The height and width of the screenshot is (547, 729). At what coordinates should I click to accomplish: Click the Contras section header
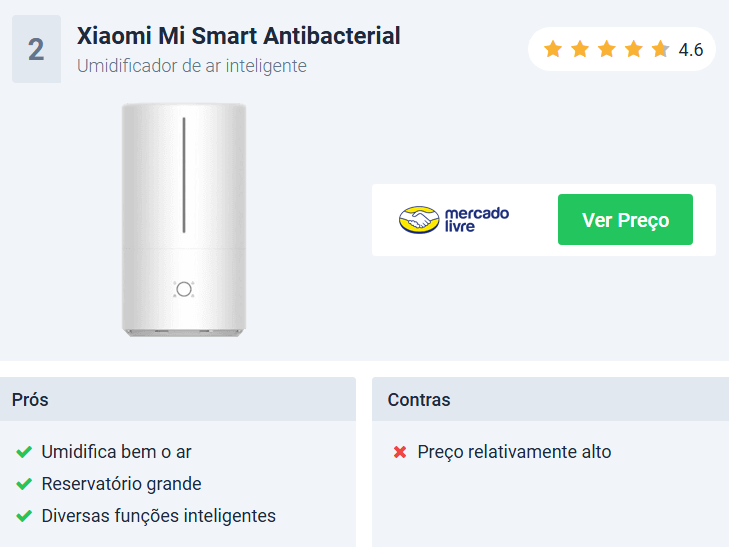pyautogui.click(x=419, y=400)
